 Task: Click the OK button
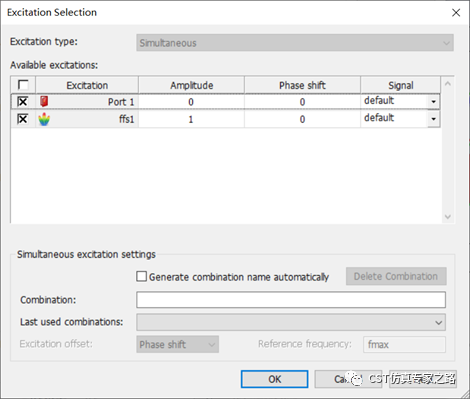coord(274,379)
